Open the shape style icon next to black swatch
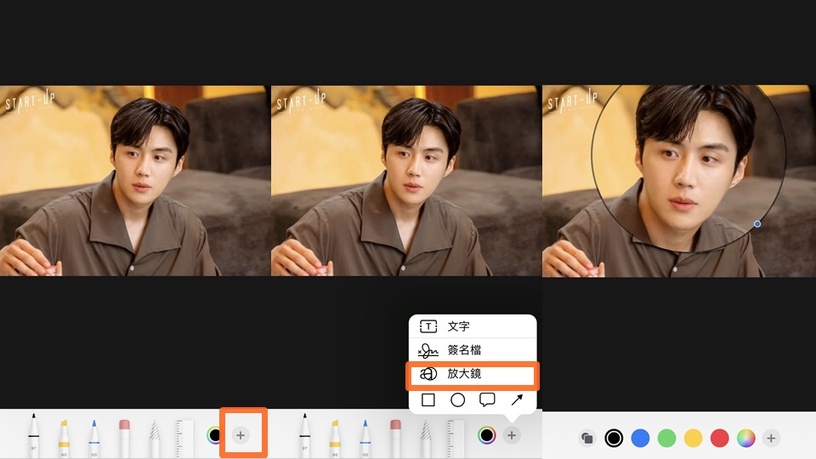Image resolution: width=816 pixels, height=459 pixels. click(587, 438)
